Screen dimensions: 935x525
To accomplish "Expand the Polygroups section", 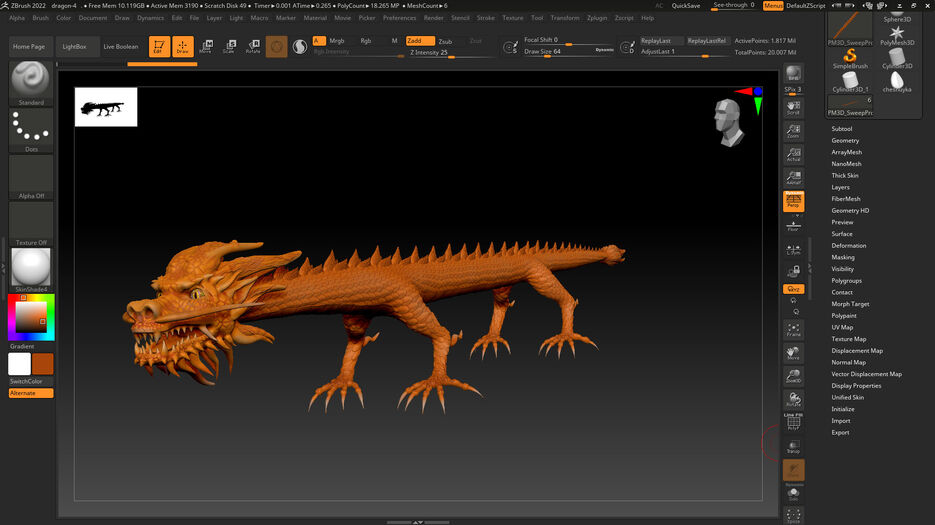I will [x=846, y=280].
